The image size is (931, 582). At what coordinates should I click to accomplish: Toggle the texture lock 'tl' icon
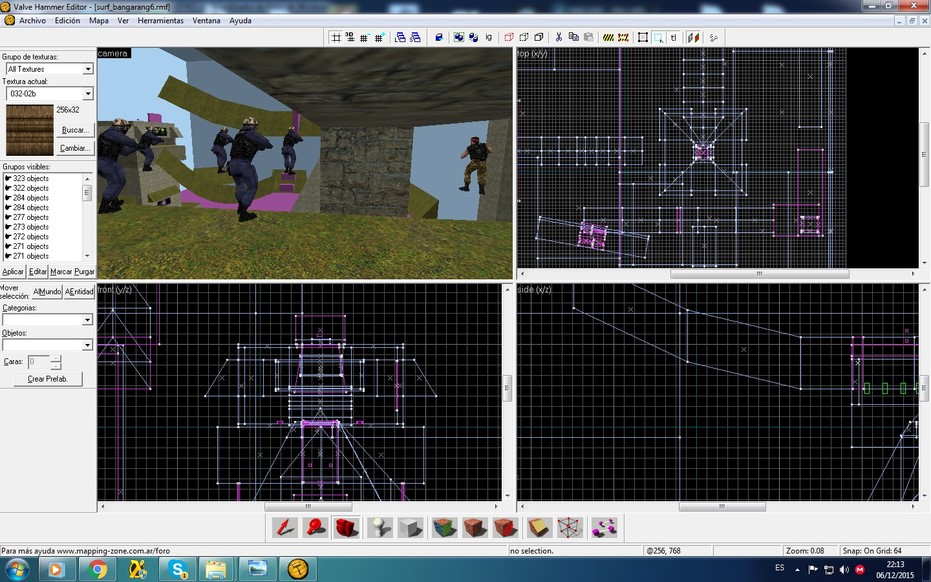673,37
